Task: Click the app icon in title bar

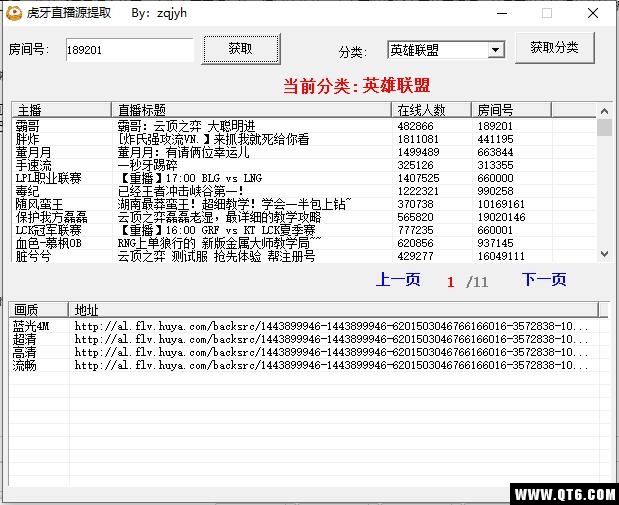Action: [x=14, y=13]
